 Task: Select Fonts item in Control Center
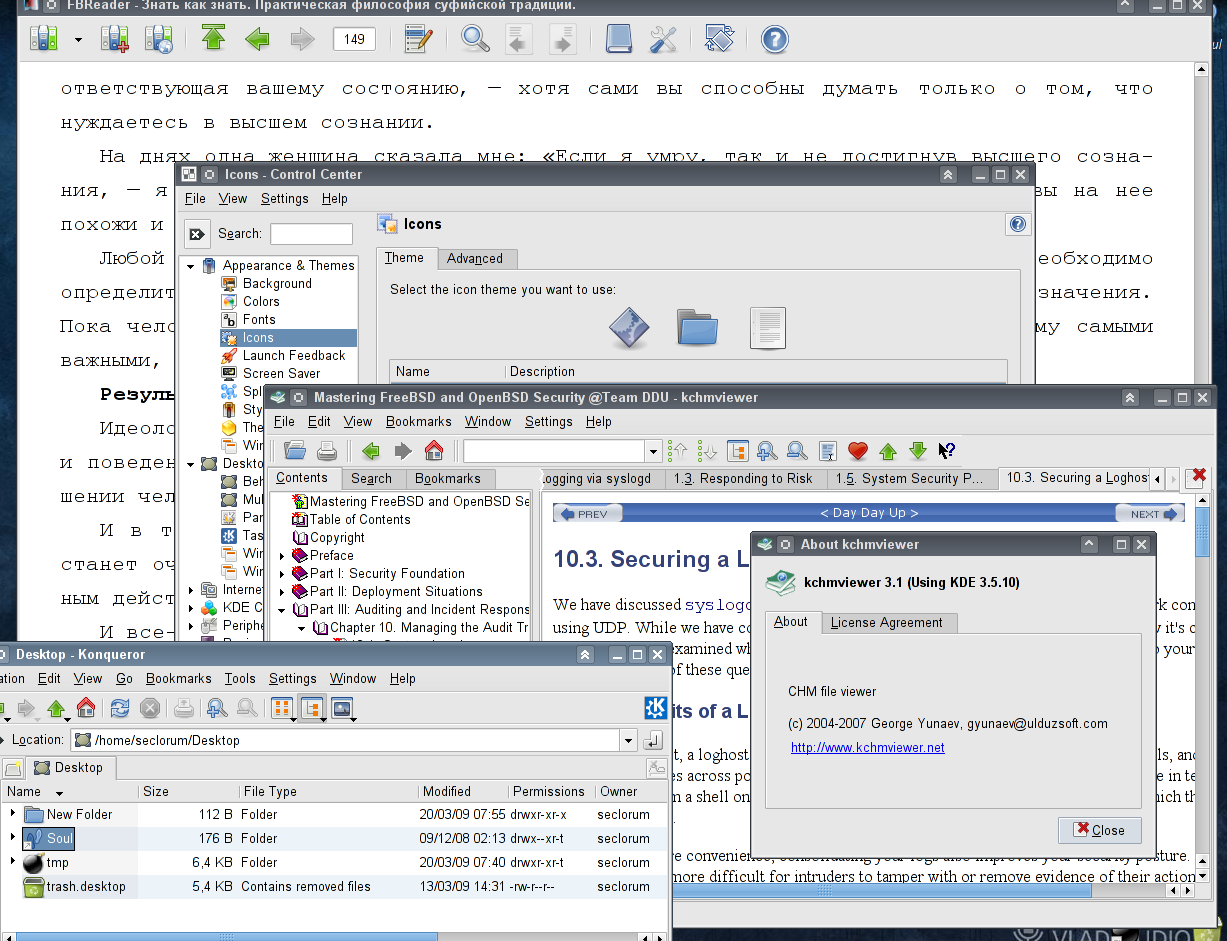259,319
